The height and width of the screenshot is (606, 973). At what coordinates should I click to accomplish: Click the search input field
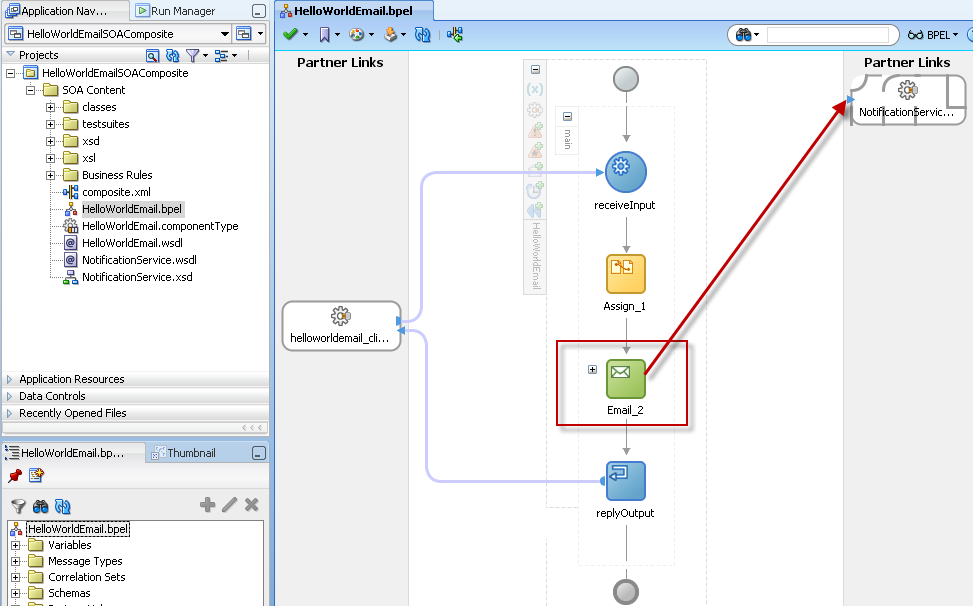pyautogui.click(x=832, y=35)
